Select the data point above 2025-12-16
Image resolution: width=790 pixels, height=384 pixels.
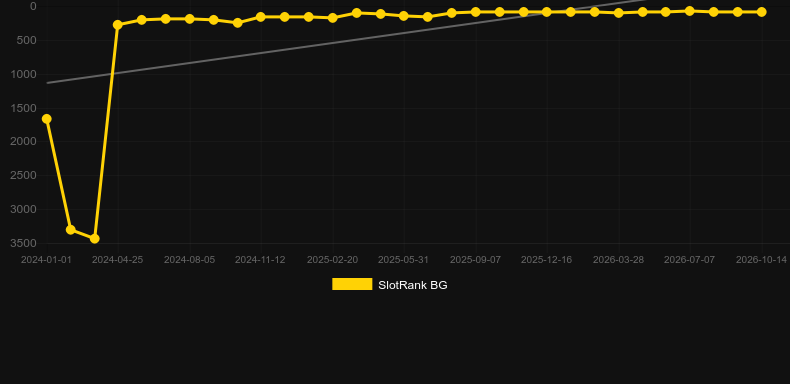[546, 12]
